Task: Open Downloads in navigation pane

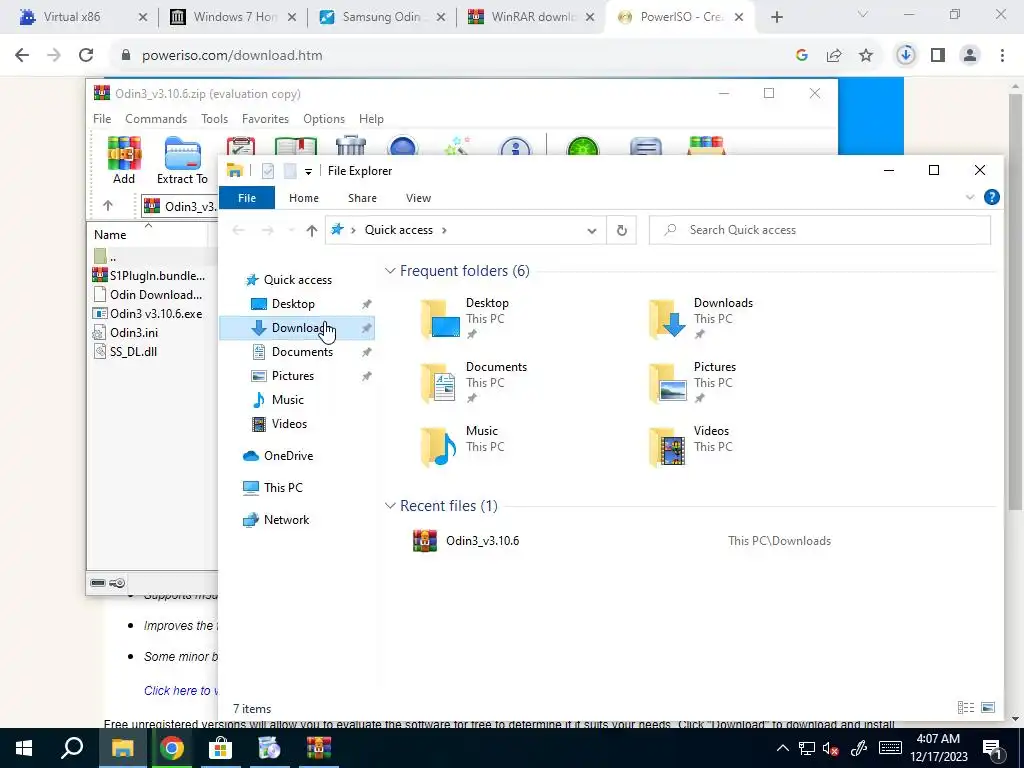Action: [298, 328]
